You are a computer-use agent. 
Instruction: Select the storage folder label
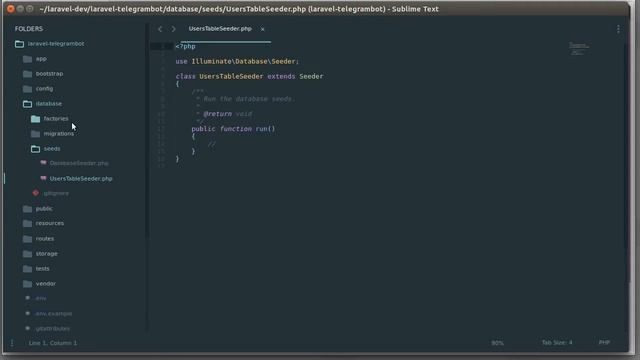coord(47,253)
